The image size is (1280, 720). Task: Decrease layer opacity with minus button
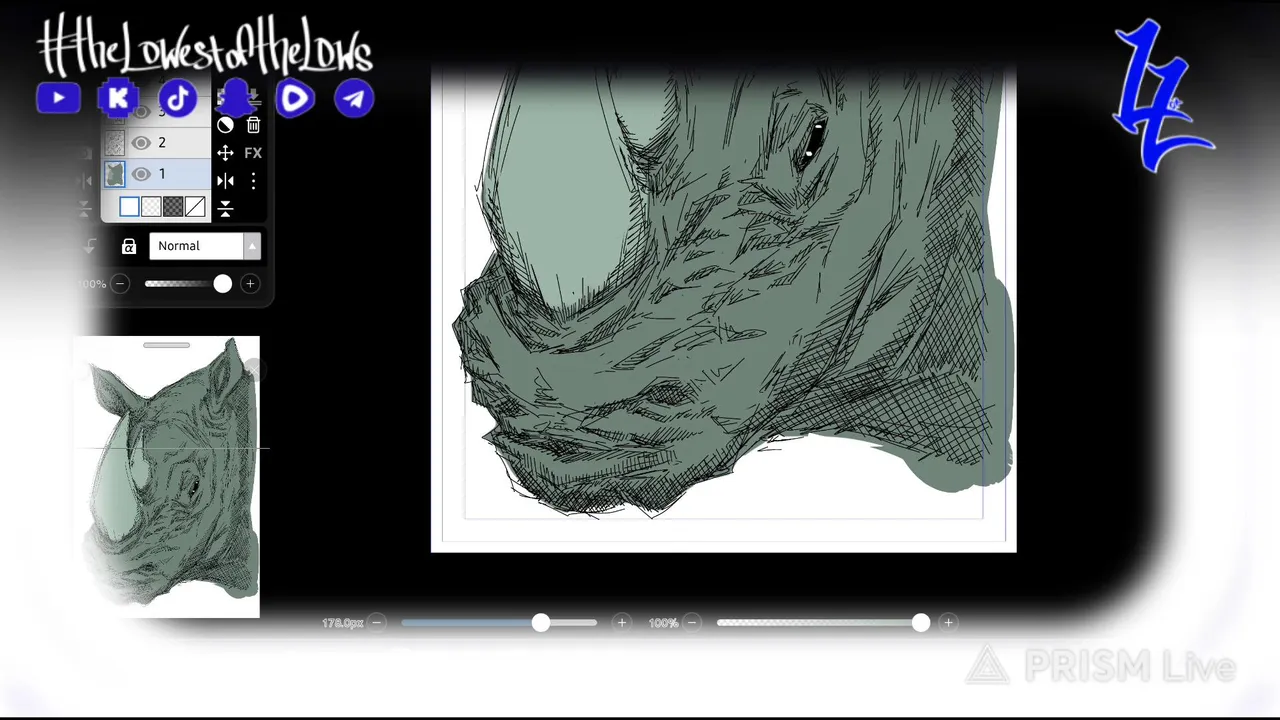coord(120,284)
